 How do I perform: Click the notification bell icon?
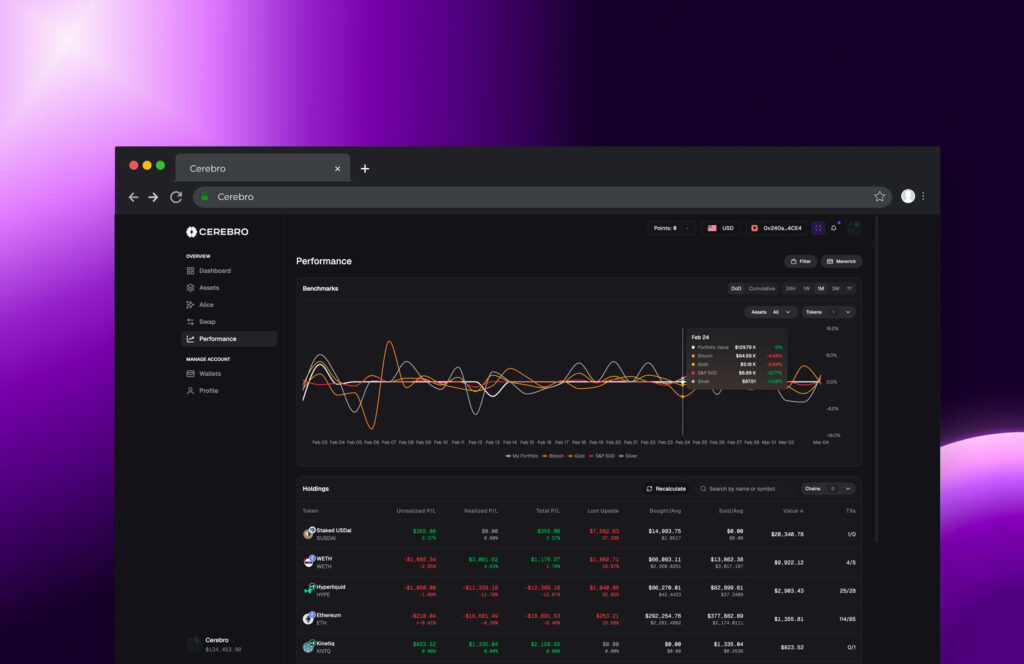click(834, 228)
